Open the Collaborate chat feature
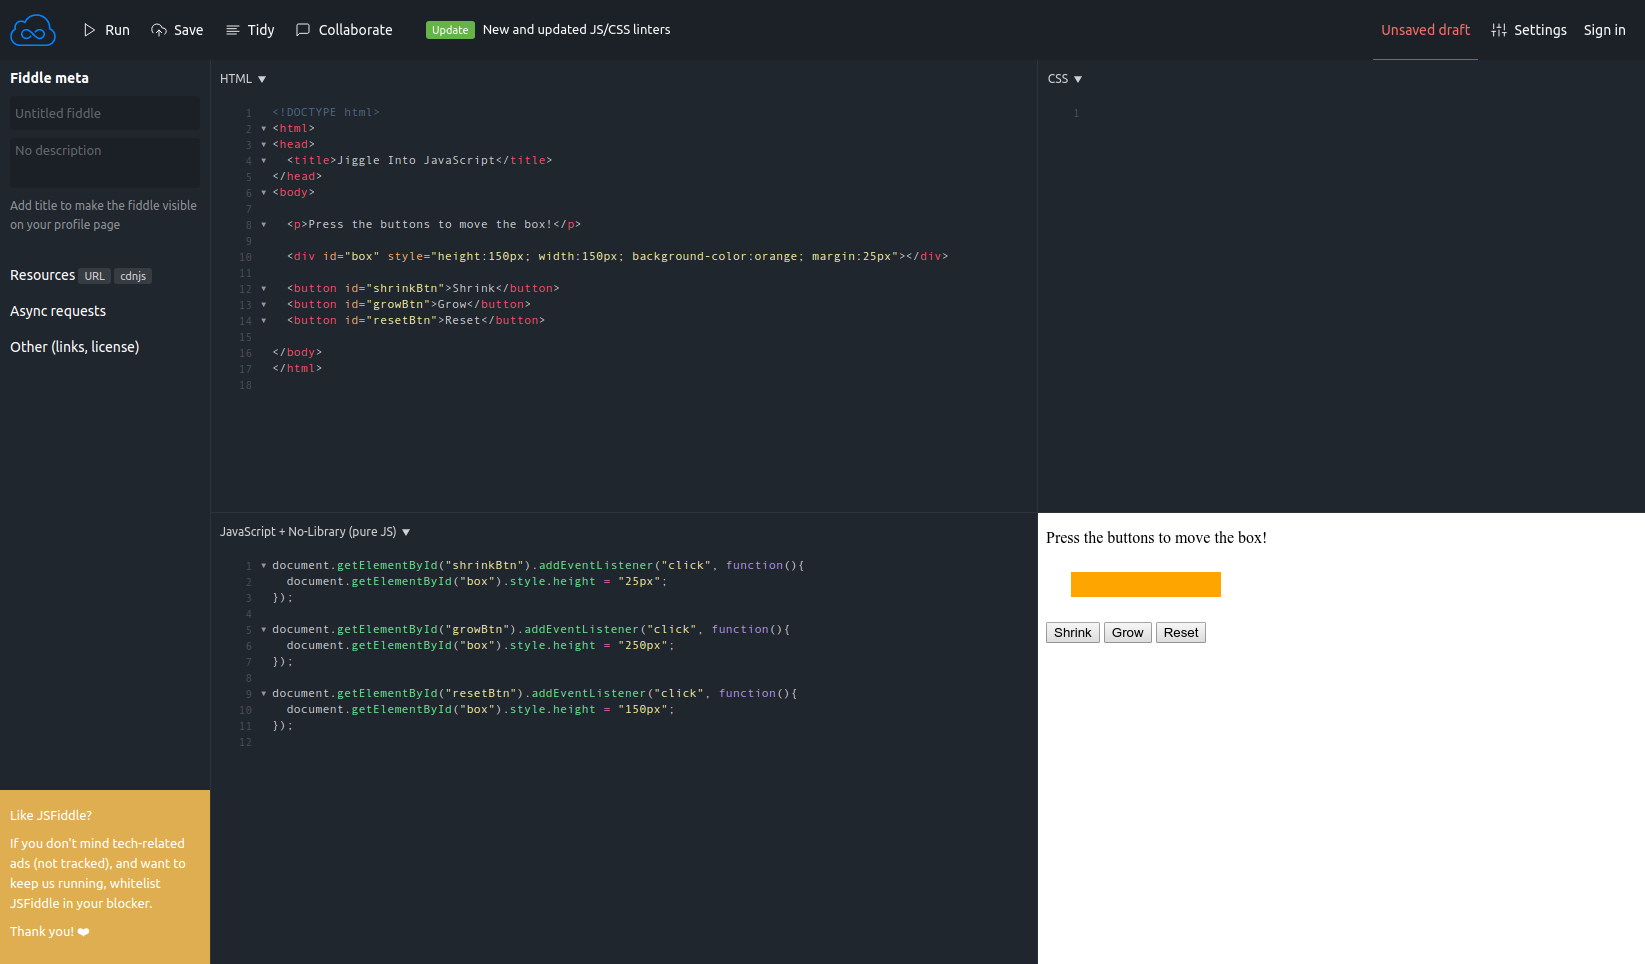This screenshot has height=964, width=1645. (x=343, y=30)
